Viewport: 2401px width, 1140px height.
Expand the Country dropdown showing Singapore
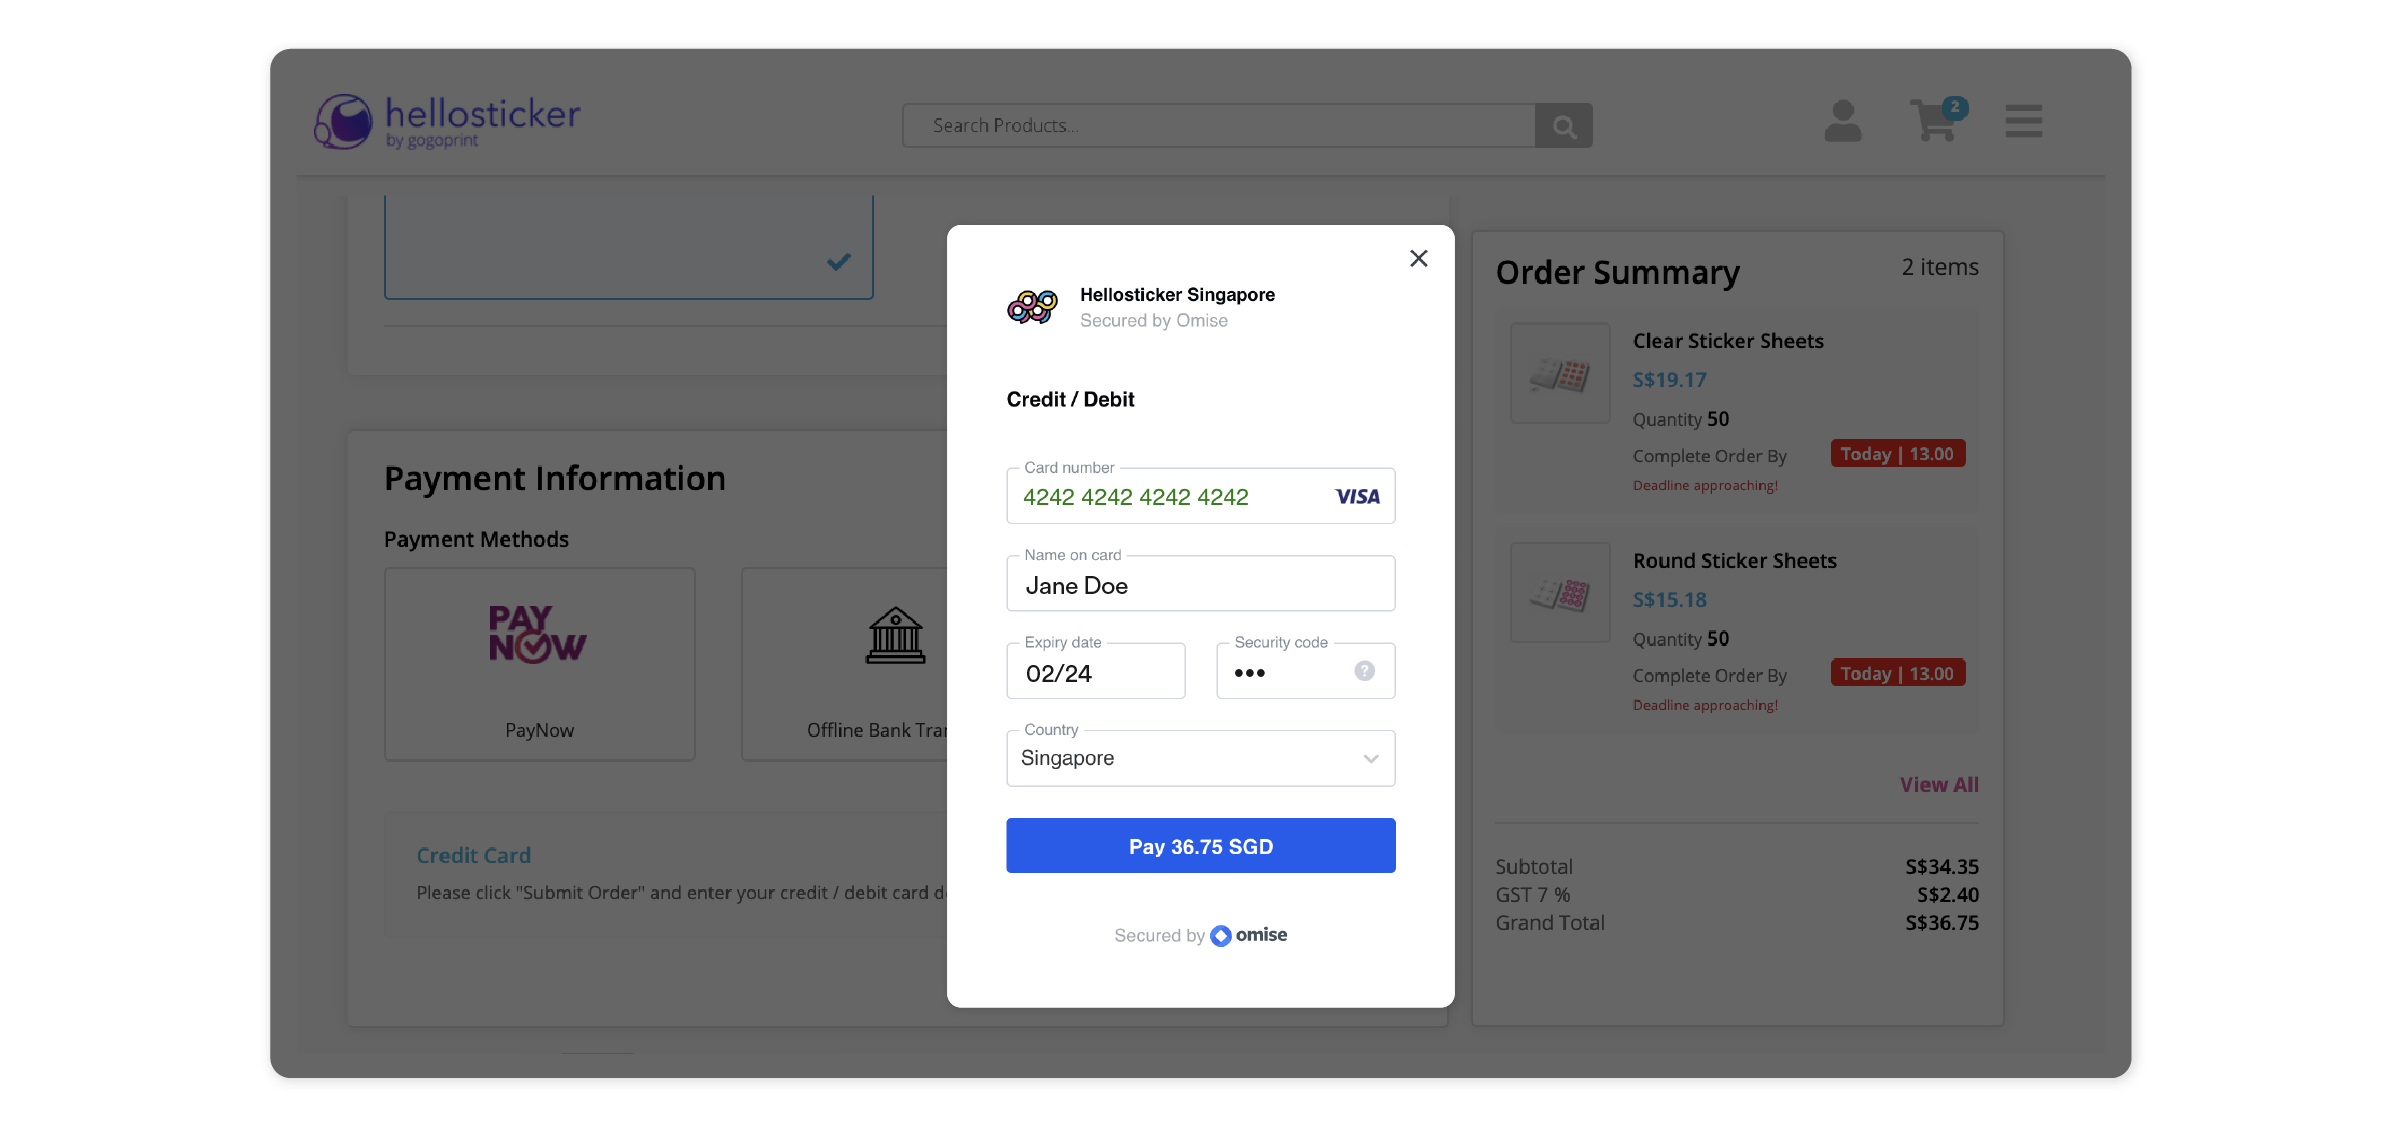[x=1200, y=758]
